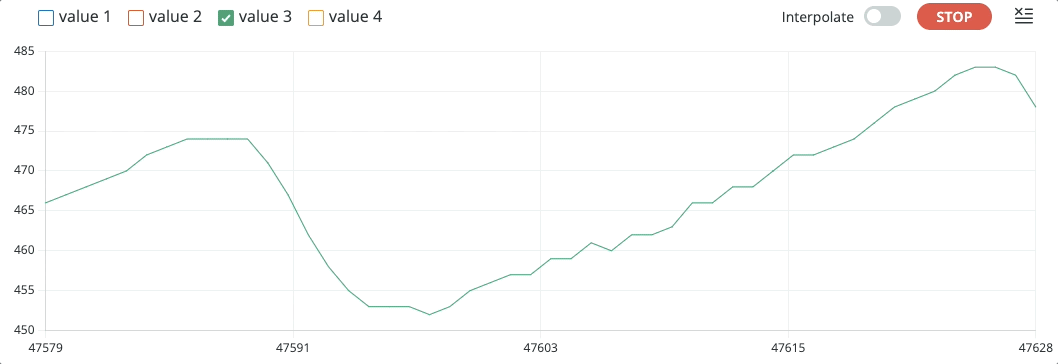This screenshot has width=1058, height=364.
Task: Clear the plot with the clear-lines icon
Action: coord(1024,17)
